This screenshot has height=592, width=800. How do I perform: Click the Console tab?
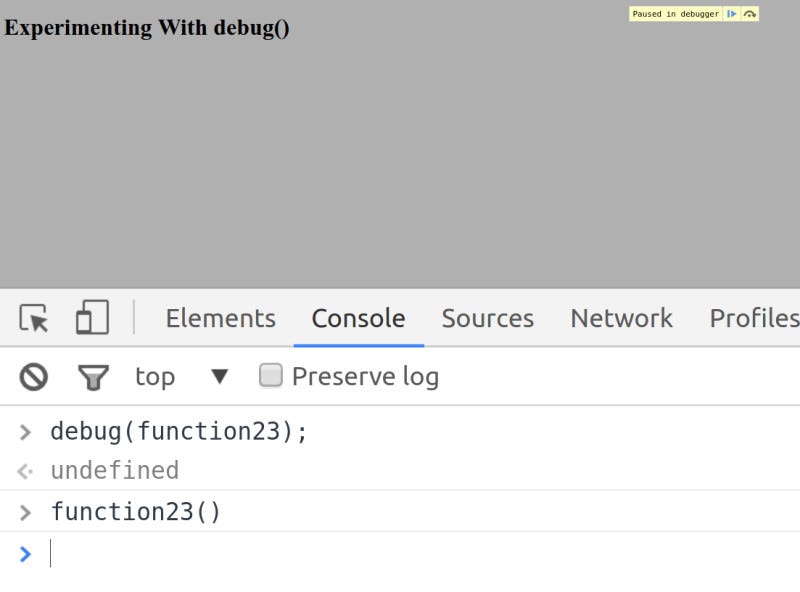coord(357,318)
